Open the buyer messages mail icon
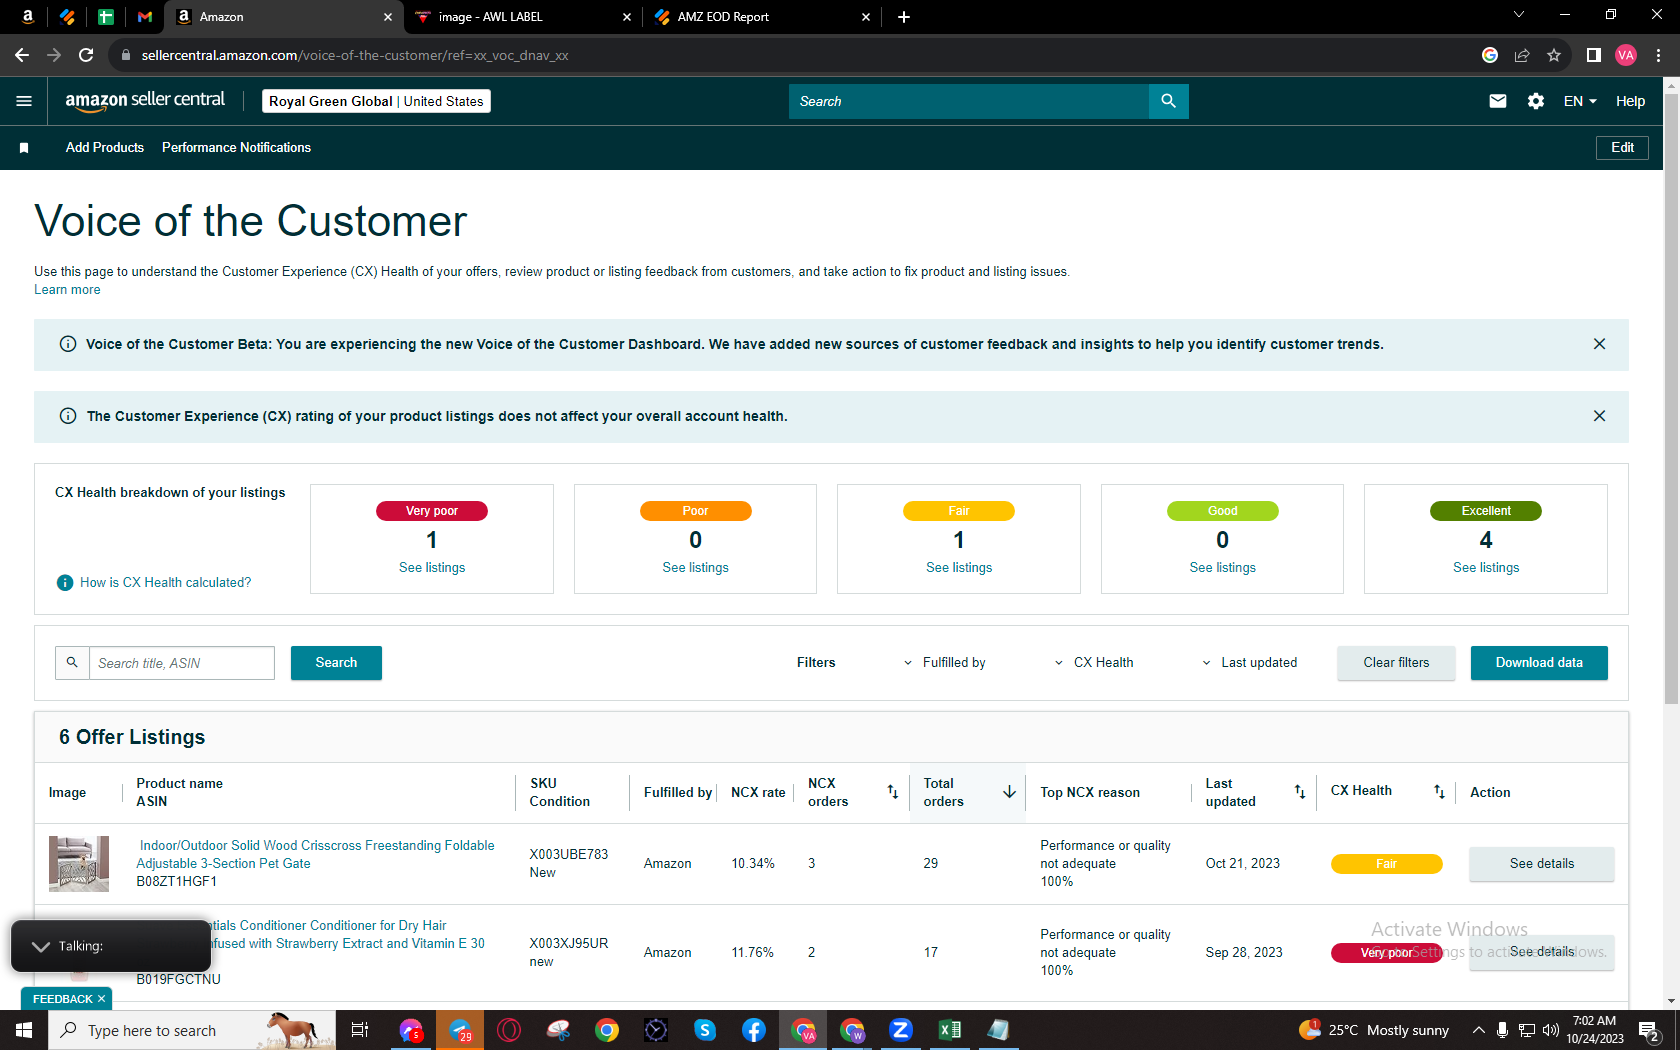 point(1497,101)
